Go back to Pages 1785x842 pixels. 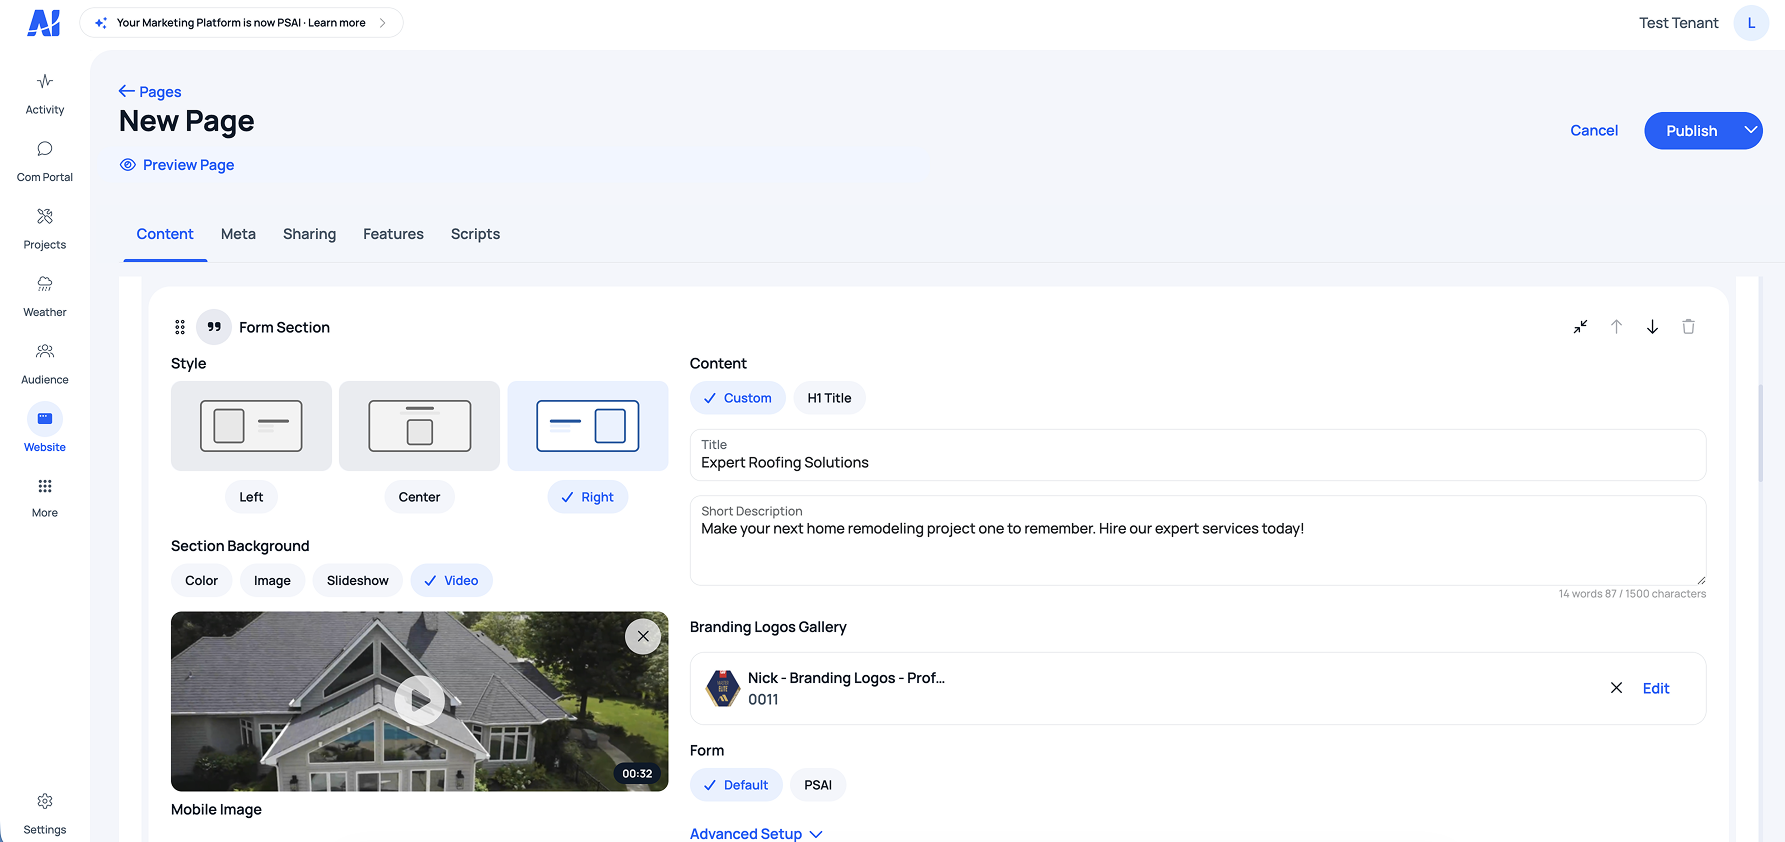[160, 92]
